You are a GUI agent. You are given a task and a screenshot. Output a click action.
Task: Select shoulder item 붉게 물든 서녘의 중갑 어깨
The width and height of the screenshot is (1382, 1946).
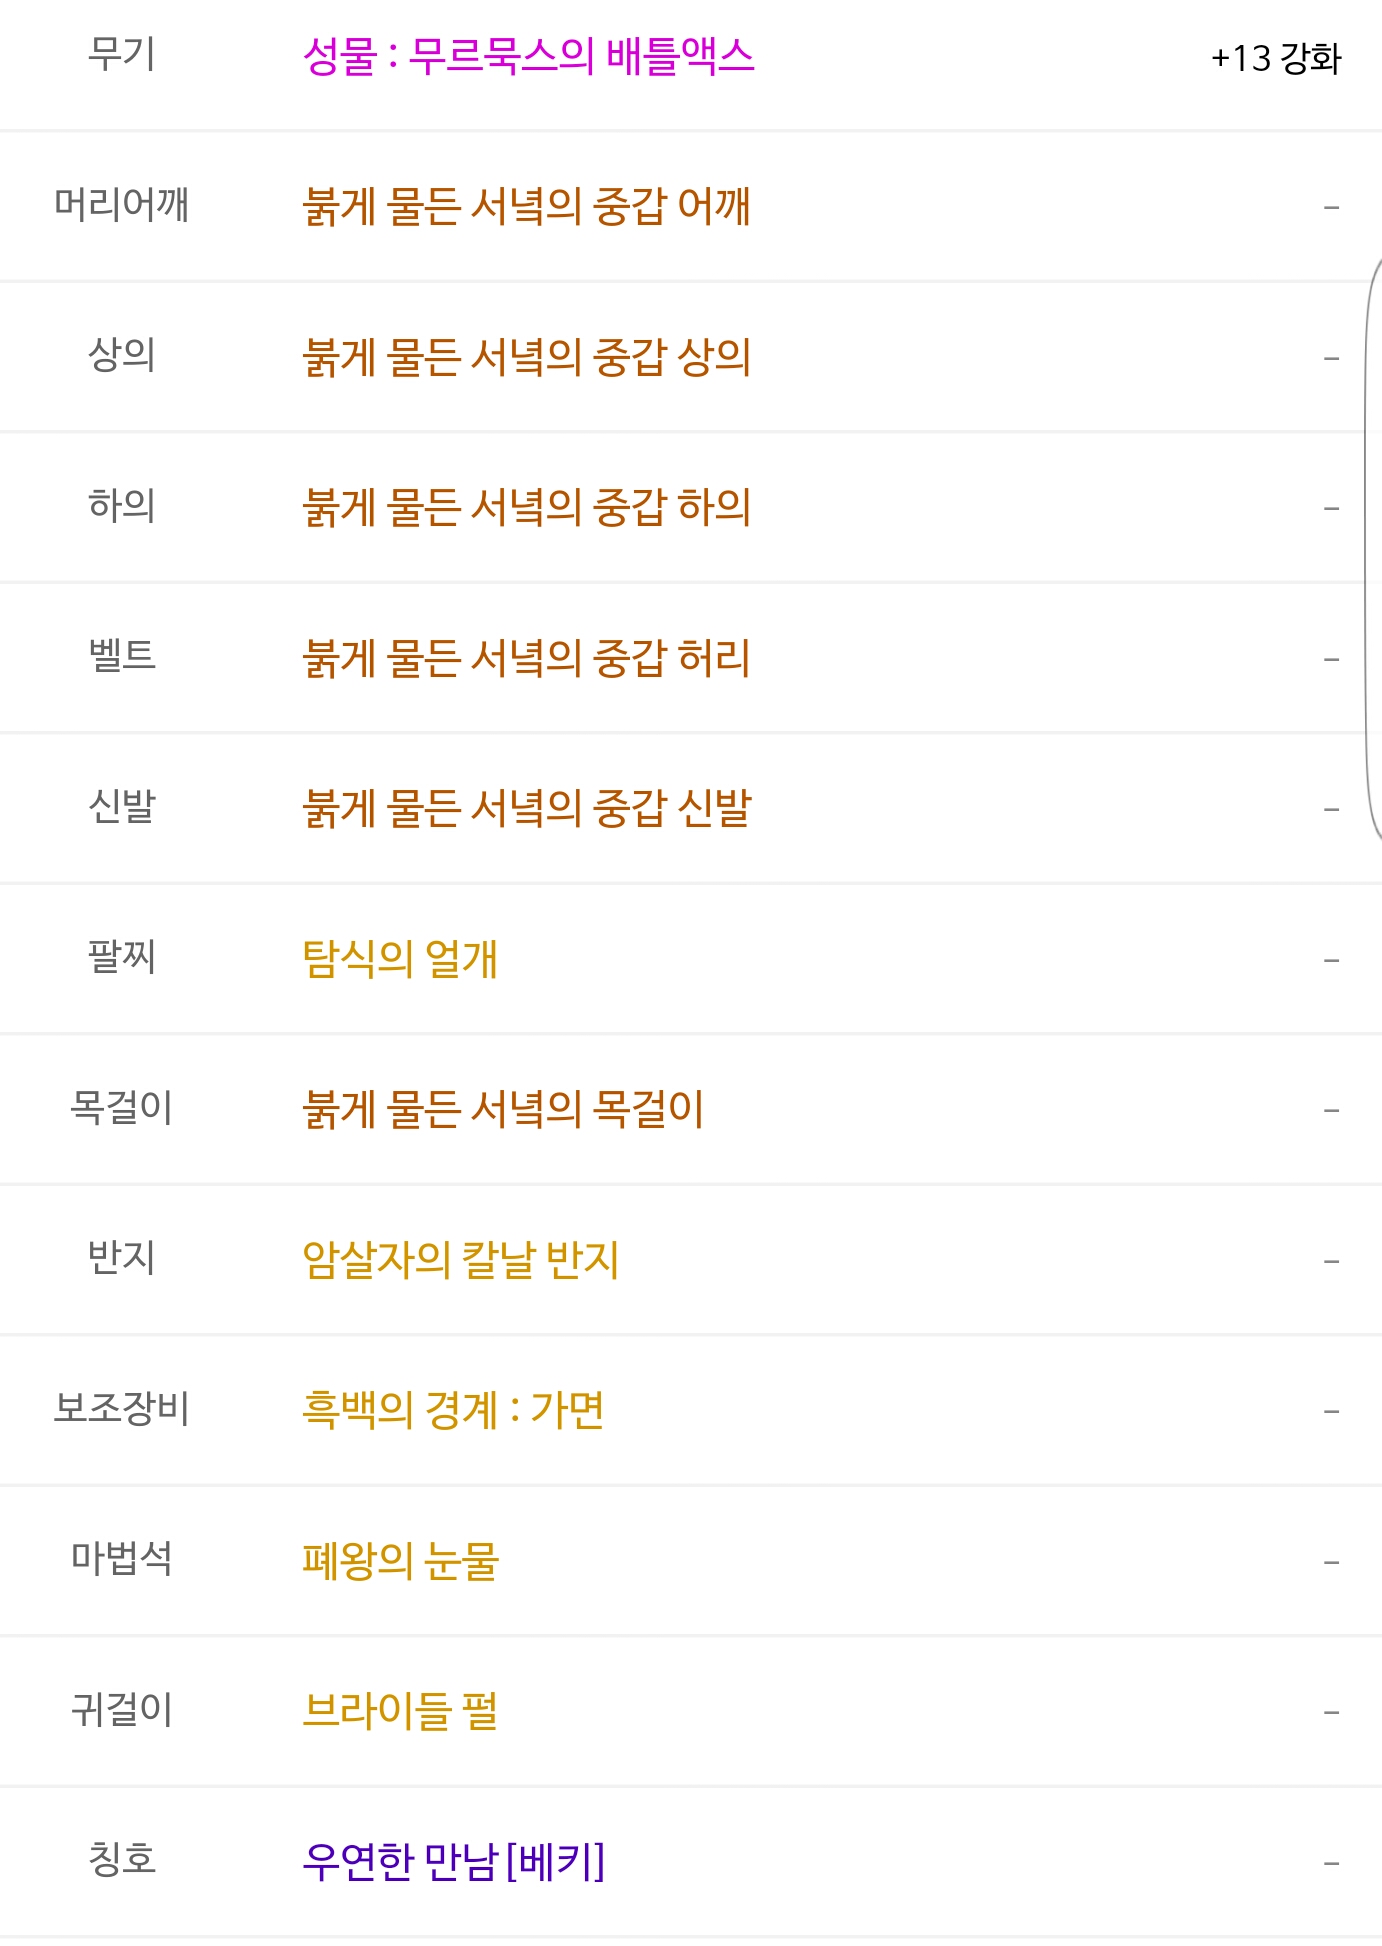click(527, 206)
